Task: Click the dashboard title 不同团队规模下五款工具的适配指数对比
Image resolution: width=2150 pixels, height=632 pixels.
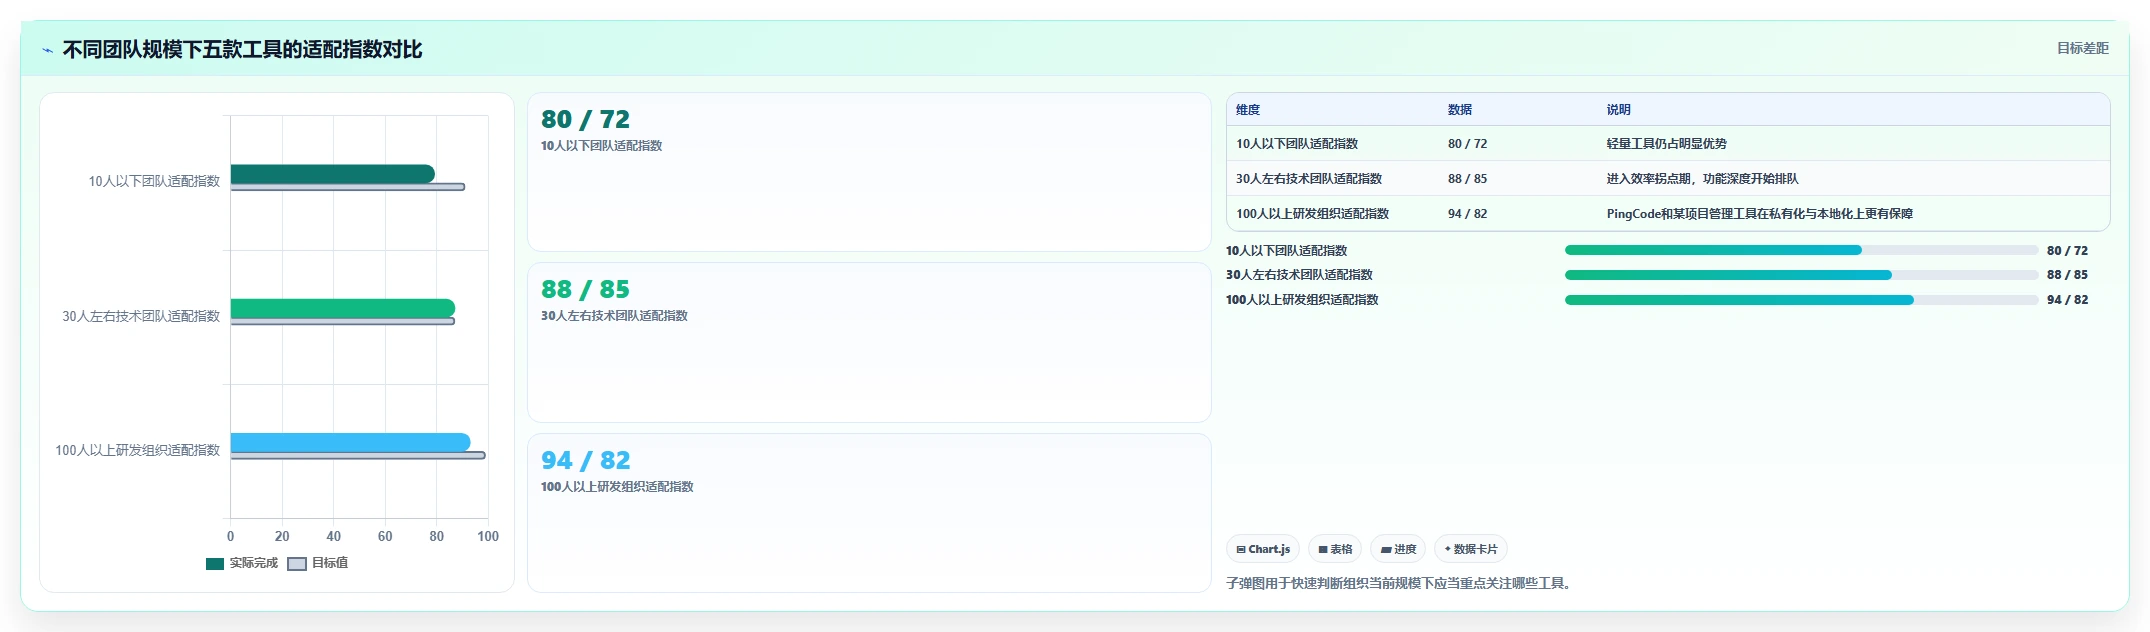Action: tap(243, 49)
